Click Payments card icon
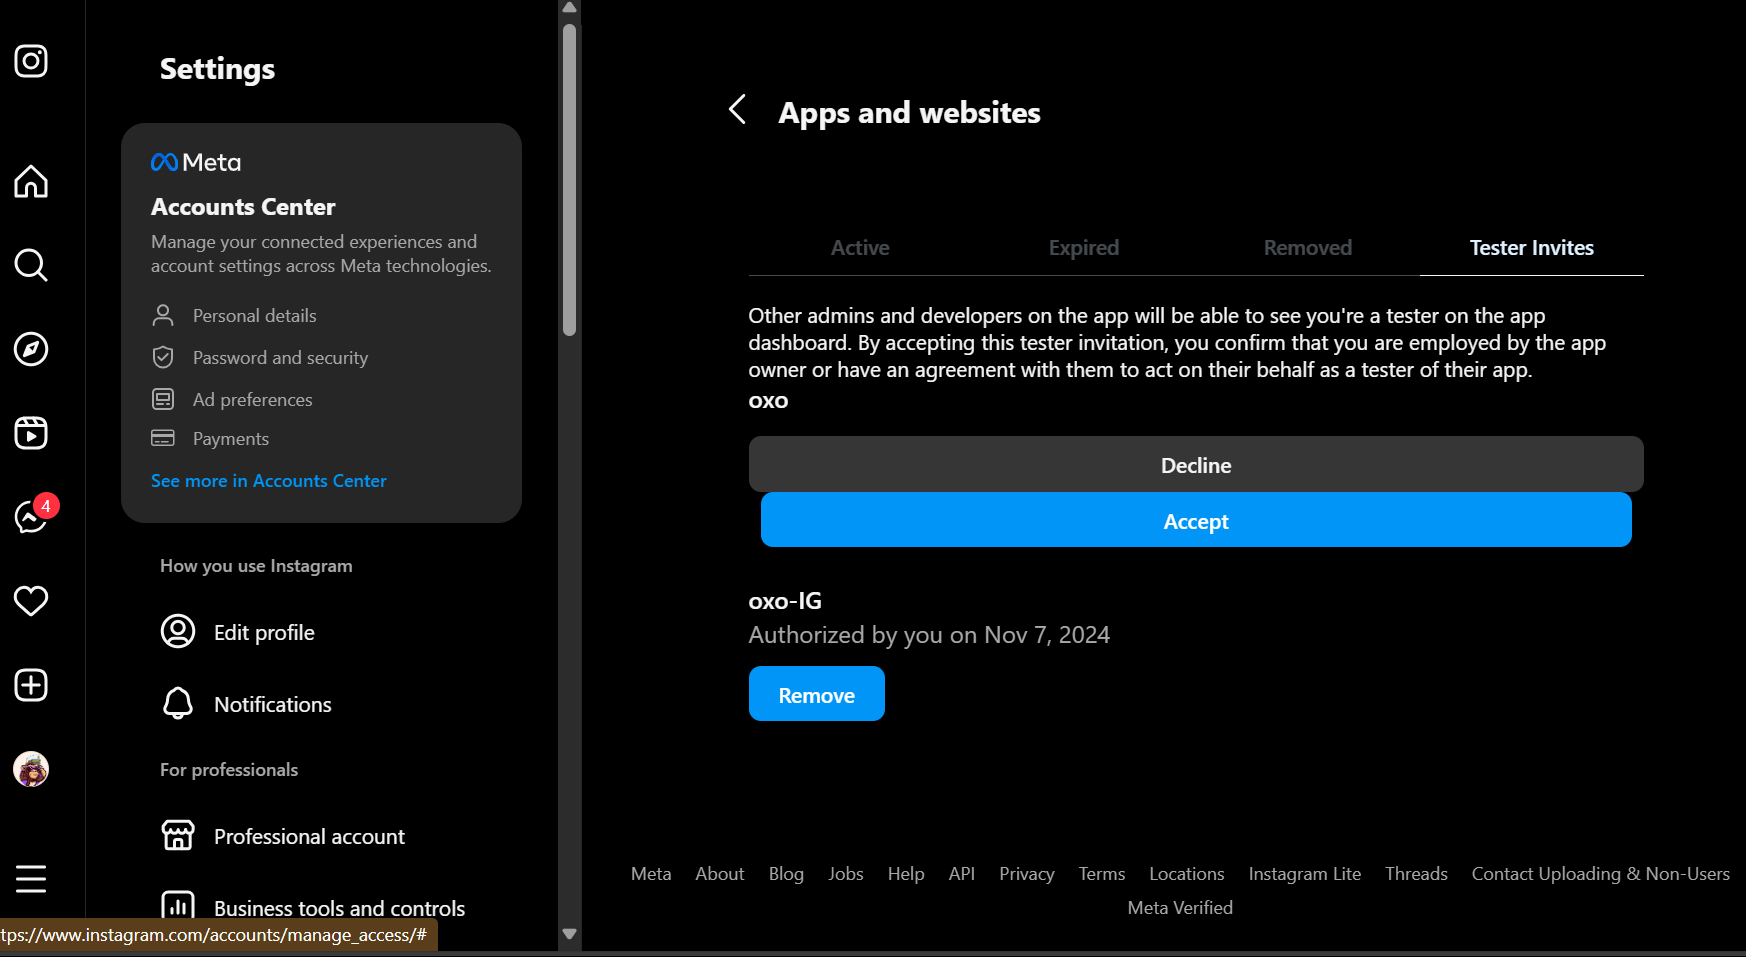This screenshot has width=1746, height=957. point(163,438)
